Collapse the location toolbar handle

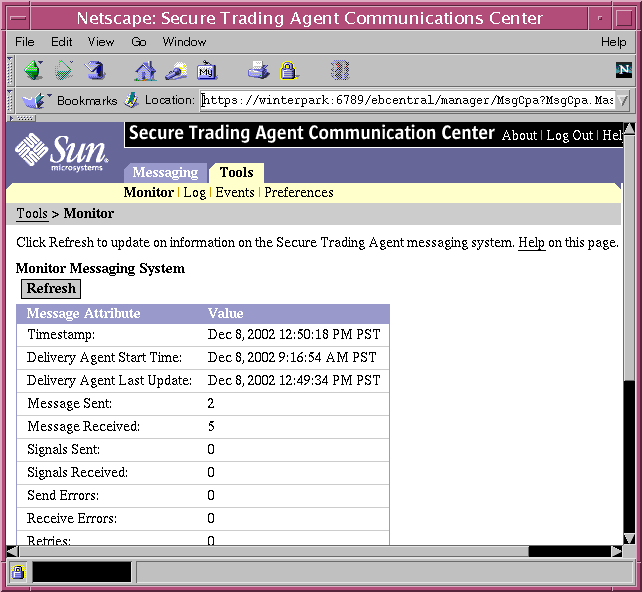(10, 100)
